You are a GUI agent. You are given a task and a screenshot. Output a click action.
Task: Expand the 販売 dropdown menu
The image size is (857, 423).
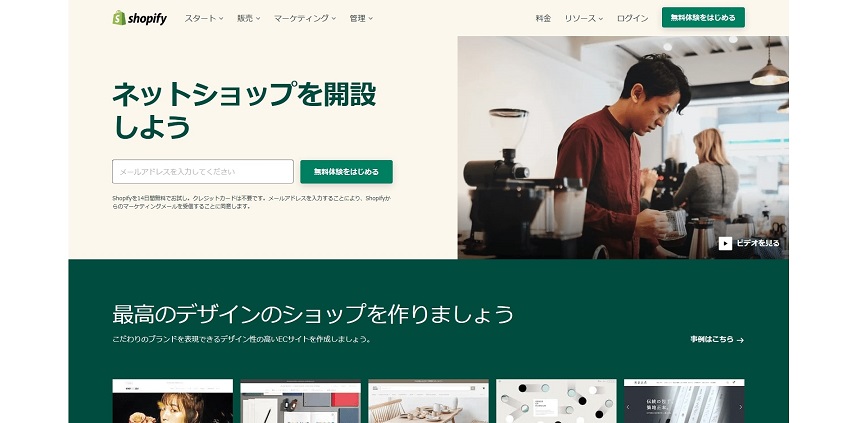249,18
